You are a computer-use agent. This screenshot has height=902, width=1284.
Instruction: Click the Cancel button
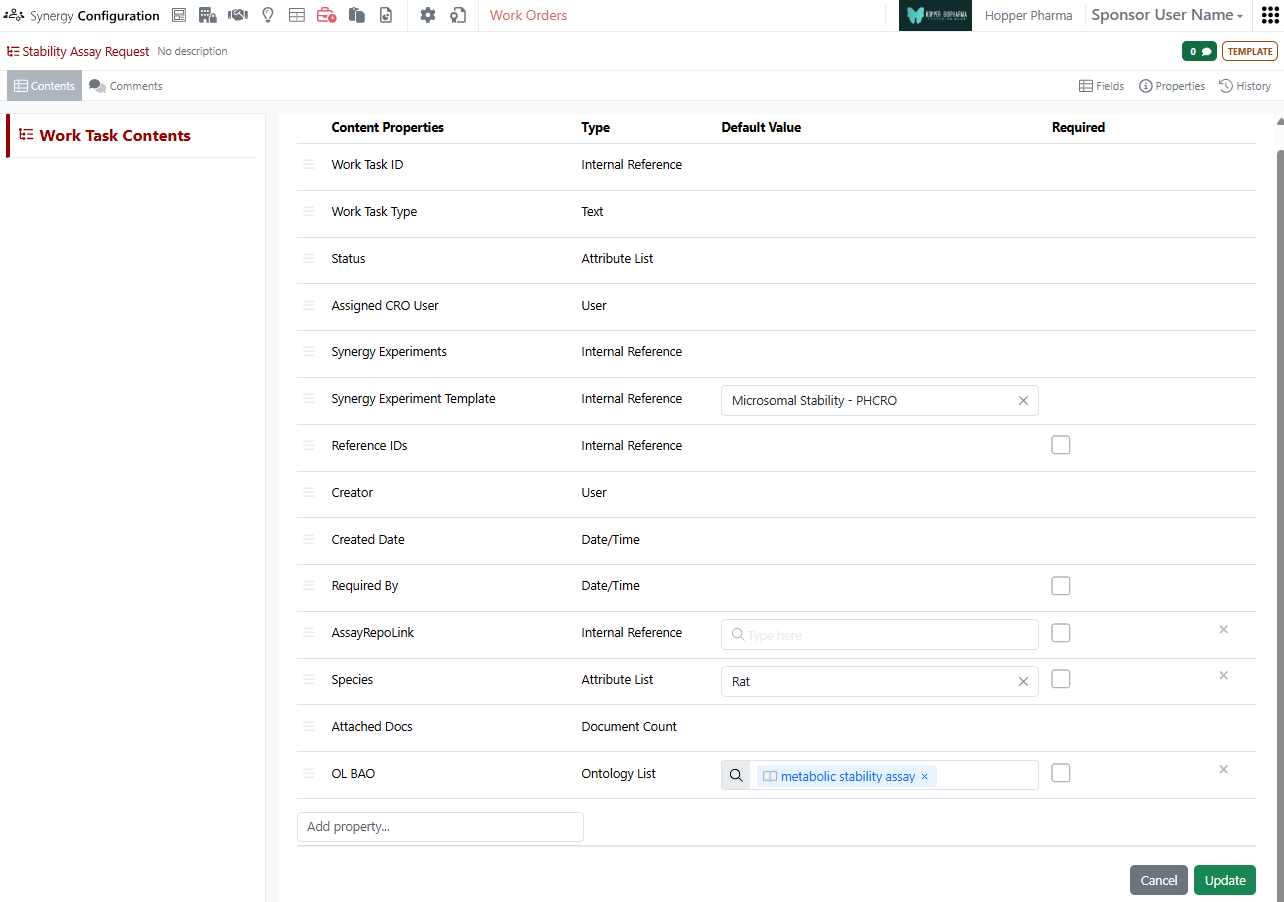[1159, 880]
